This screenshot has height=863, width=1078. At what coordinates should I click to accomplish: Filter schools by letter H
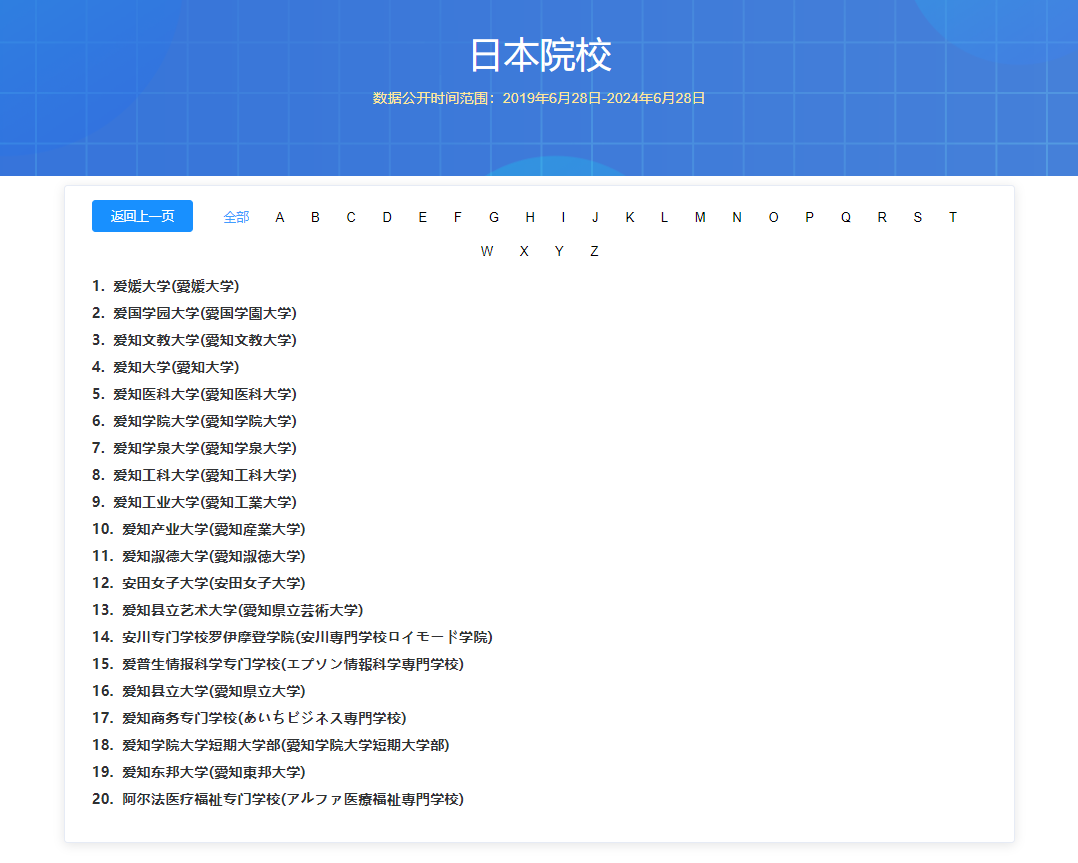(x=530, y=217)
